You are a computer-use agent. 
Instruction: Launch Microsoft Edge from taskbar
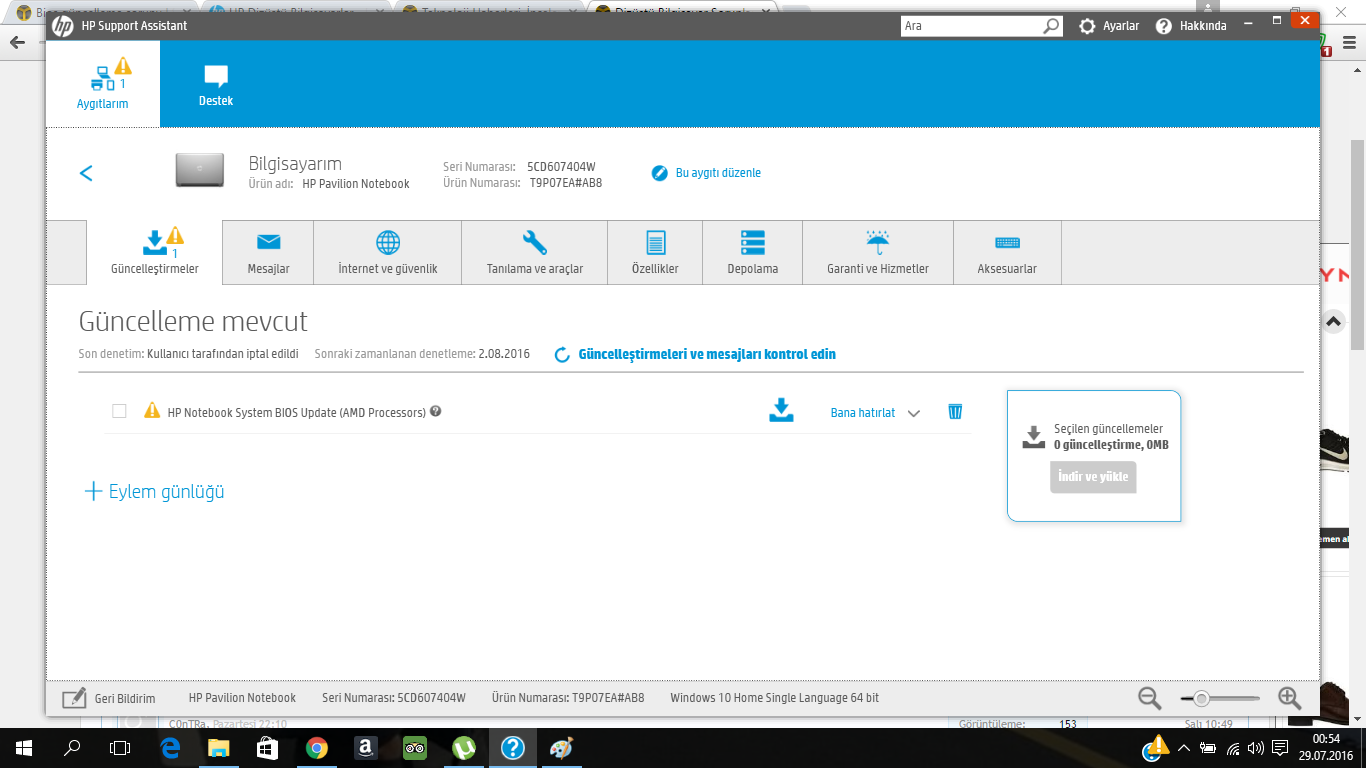(x=170, y=747)
